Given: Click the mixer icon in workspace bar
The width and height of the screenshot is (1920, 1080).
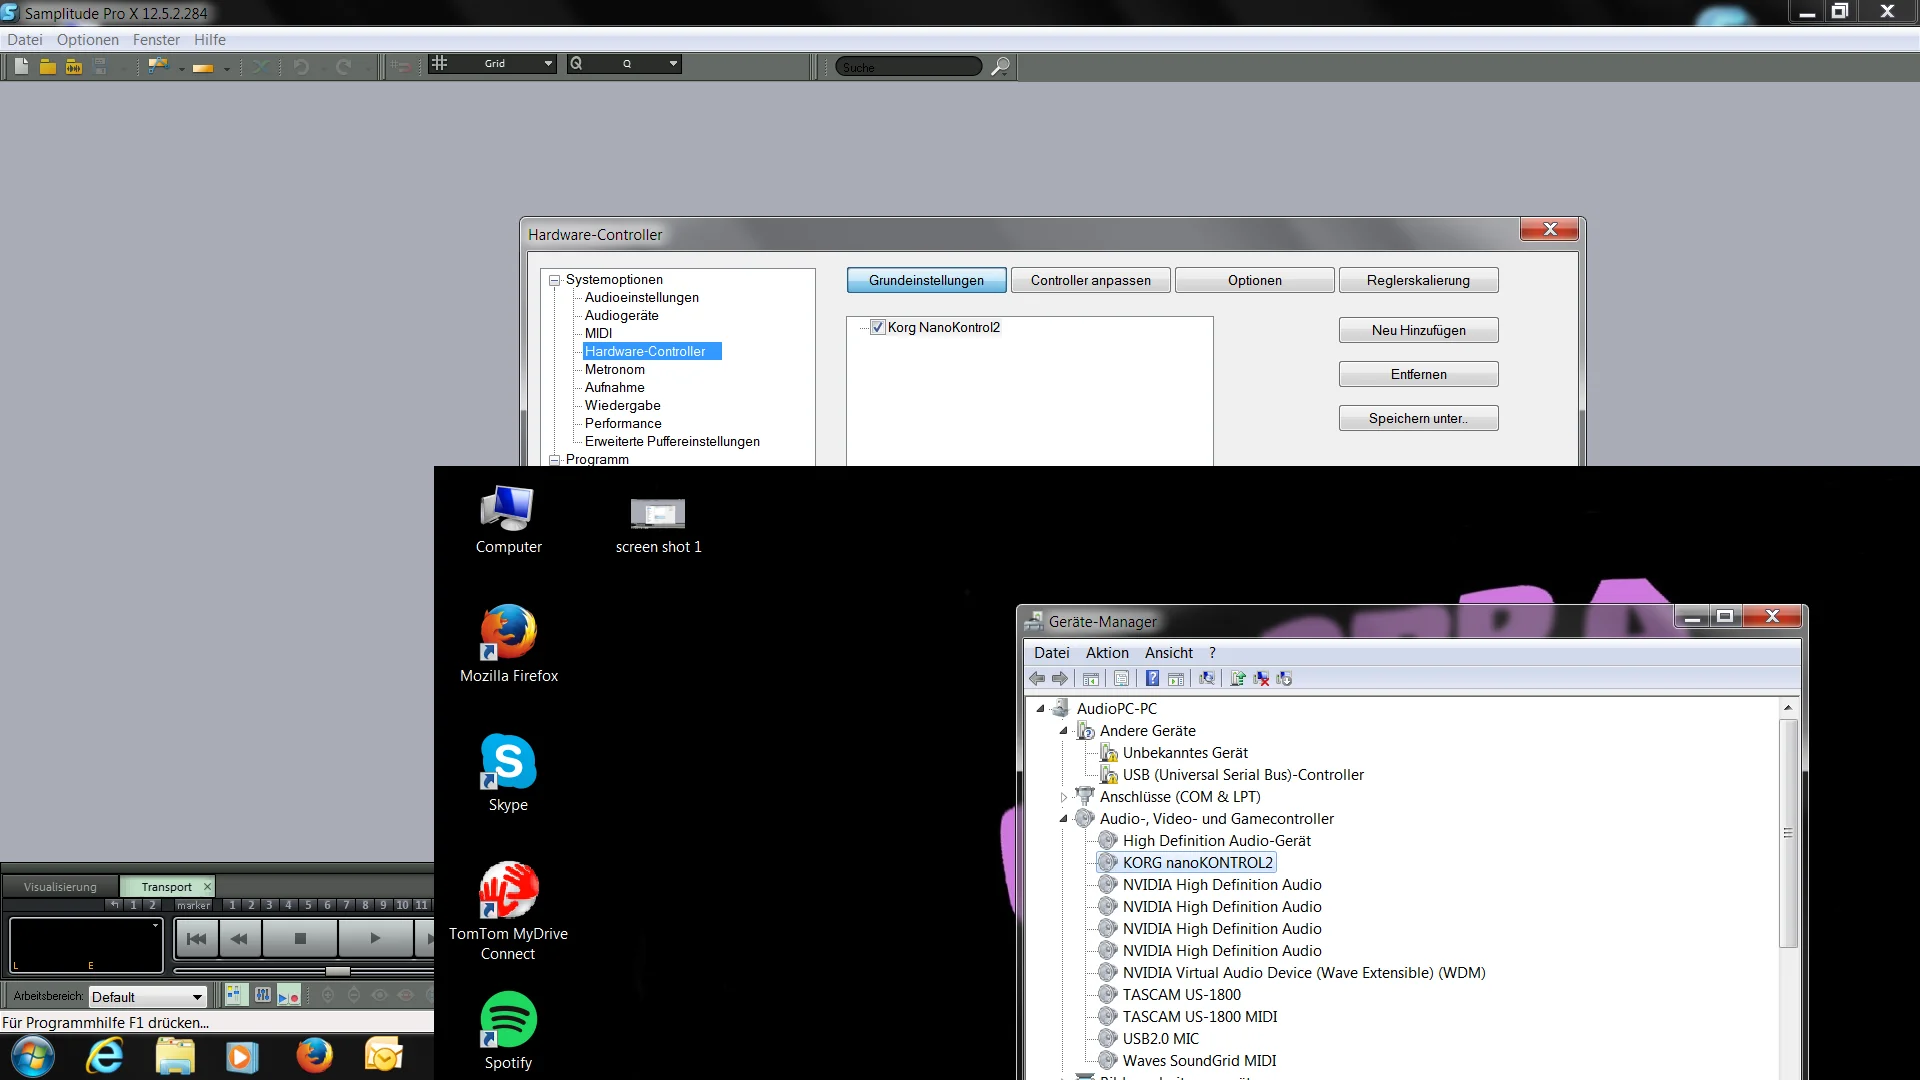Looking at the screenshot, I should 262,995.
